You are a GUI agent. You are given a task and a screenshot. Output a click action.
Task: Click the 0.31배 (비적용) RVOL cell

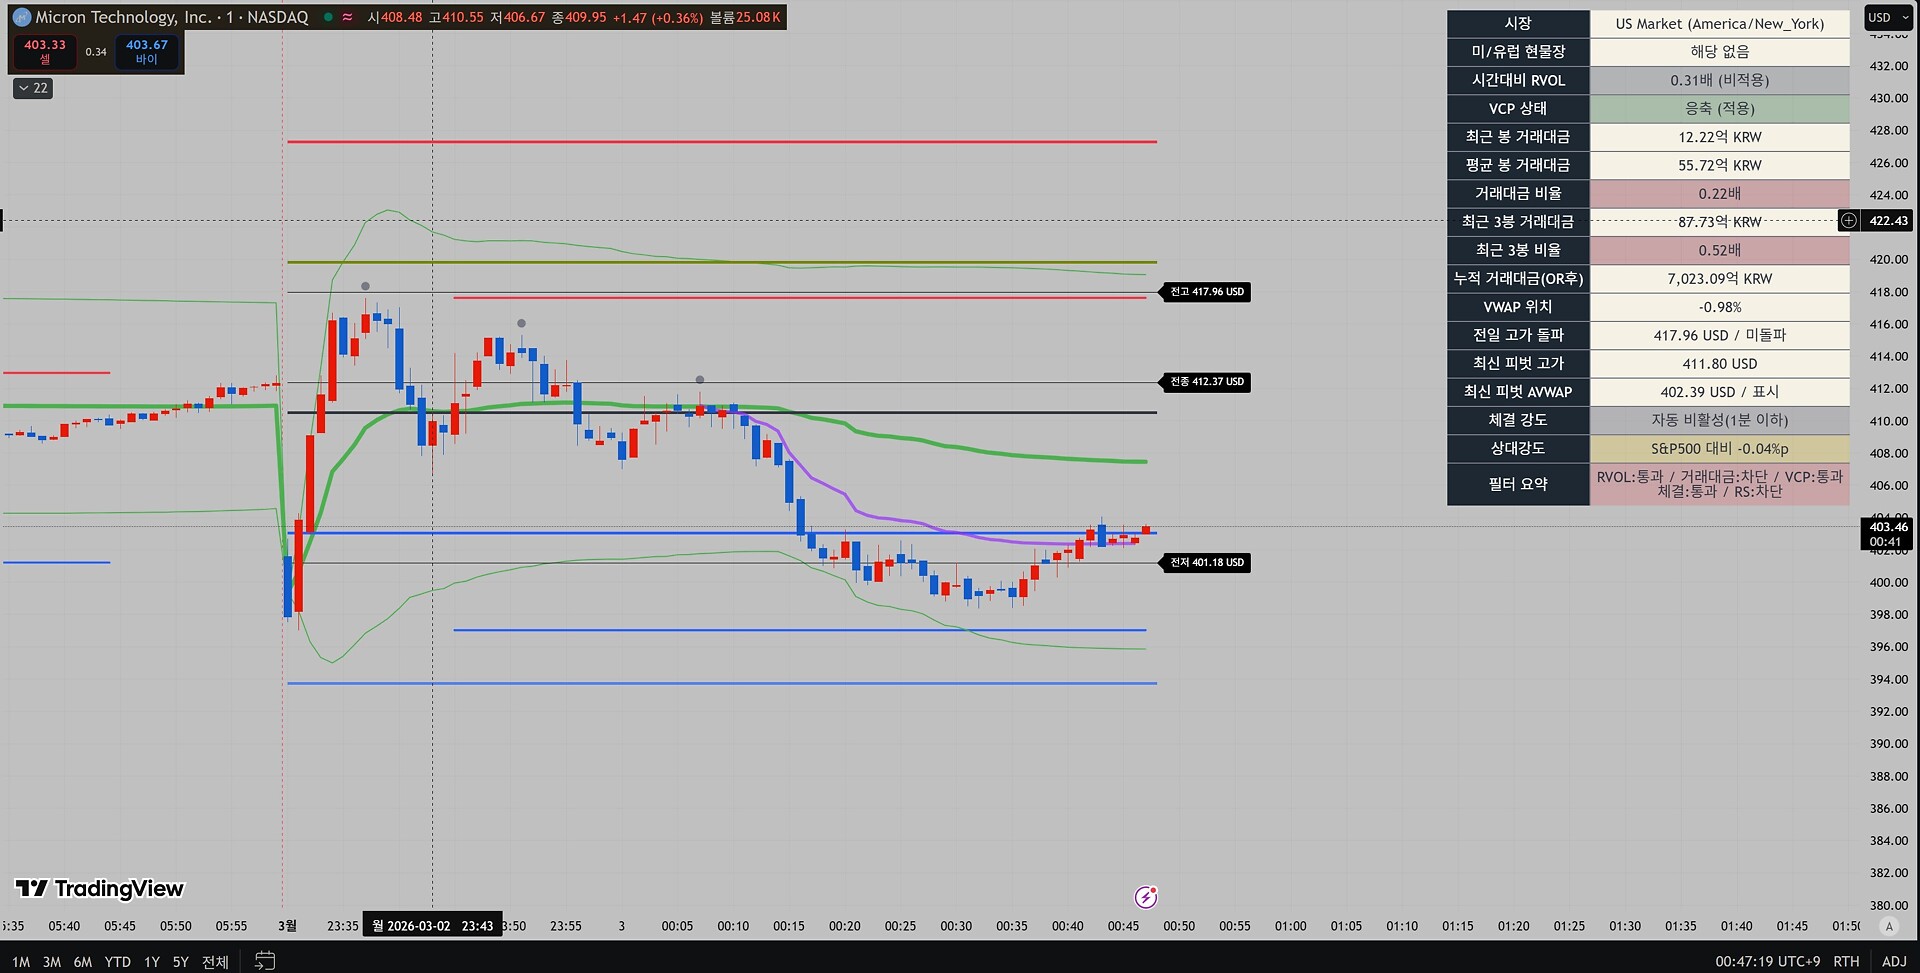[x=1720, y=80]
